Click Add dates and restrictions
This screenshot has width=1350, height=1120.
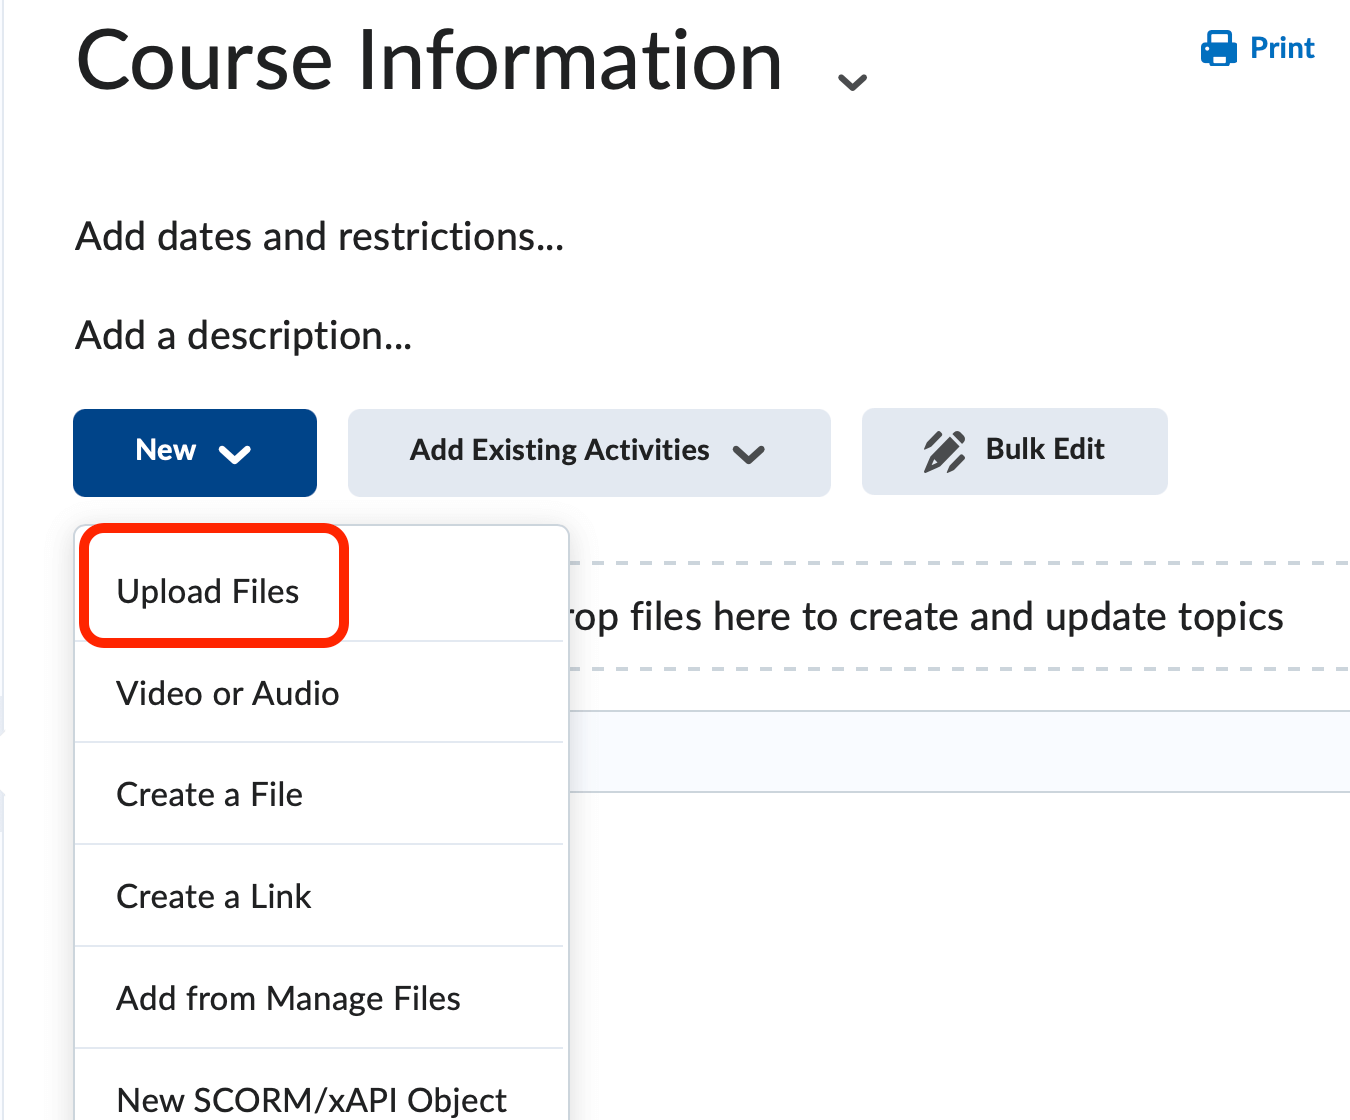tap(318, 237)
